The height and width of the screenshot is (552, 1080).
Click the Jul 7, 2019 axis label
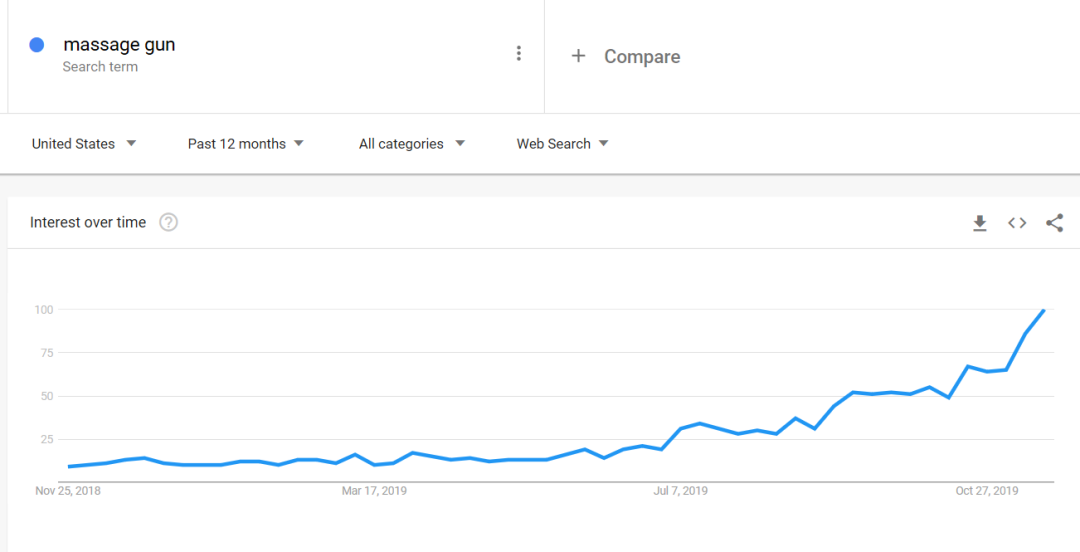pyautogui.click(x=680, y=491)
